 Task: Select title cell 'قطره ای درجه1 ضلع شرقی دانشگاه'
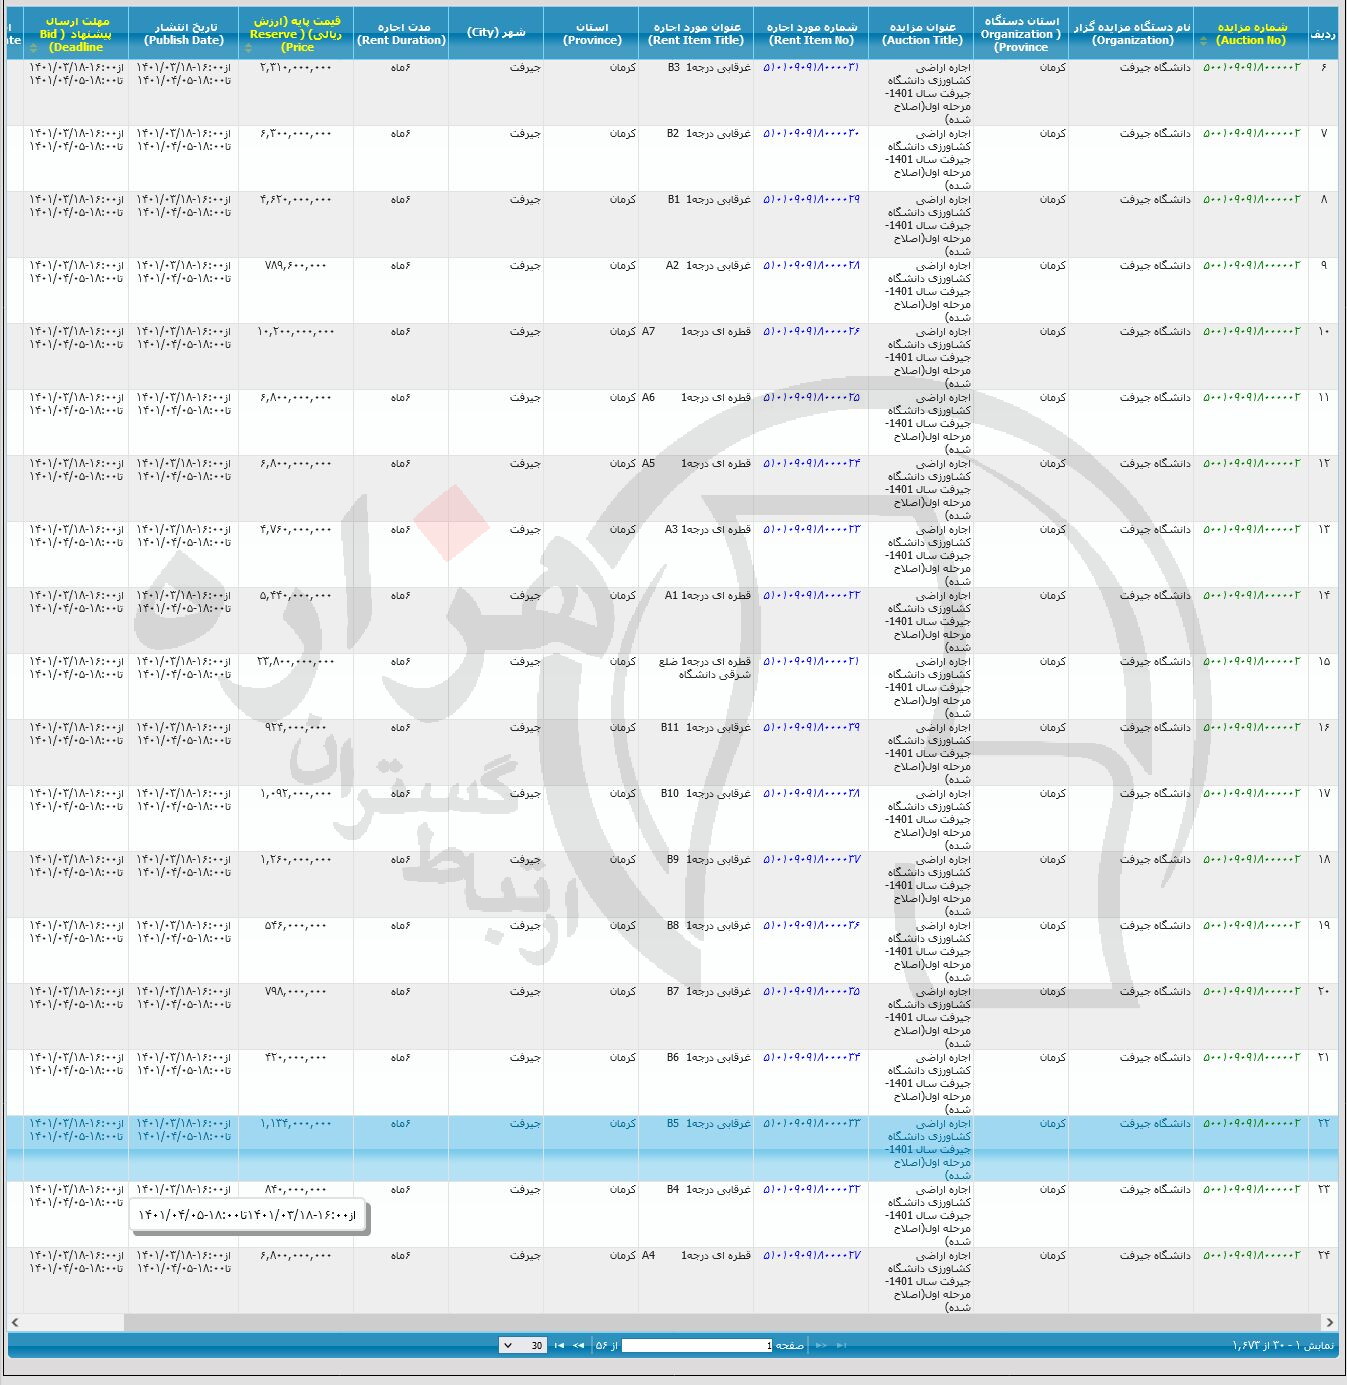click(x=696, y=686)
